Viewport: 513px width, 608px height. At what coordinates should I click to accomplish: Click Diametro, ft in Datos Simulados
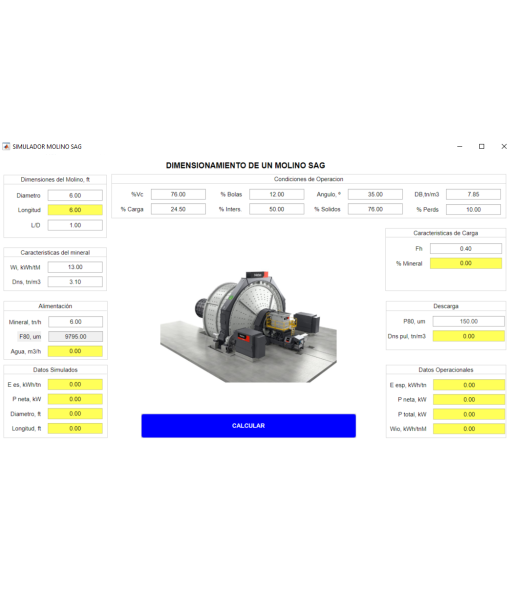click(75, 413)
